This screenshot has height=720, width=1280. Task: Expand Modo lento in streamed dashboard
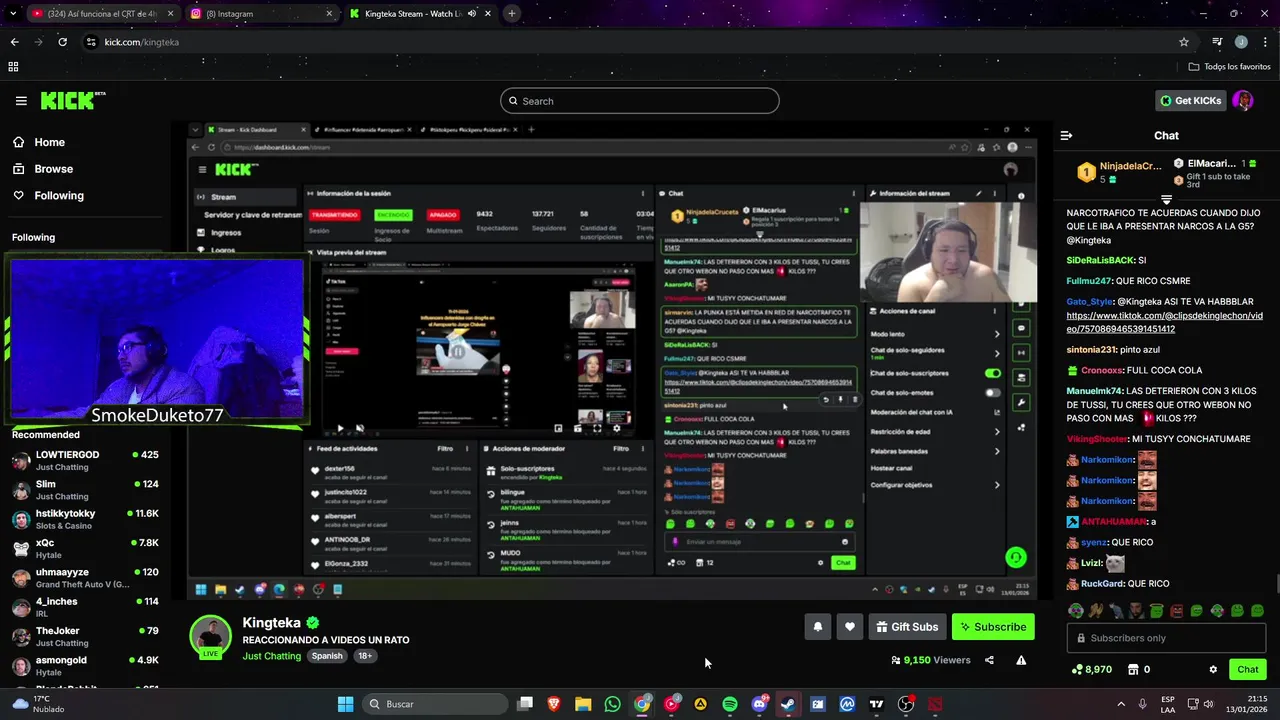click(996, 334)
